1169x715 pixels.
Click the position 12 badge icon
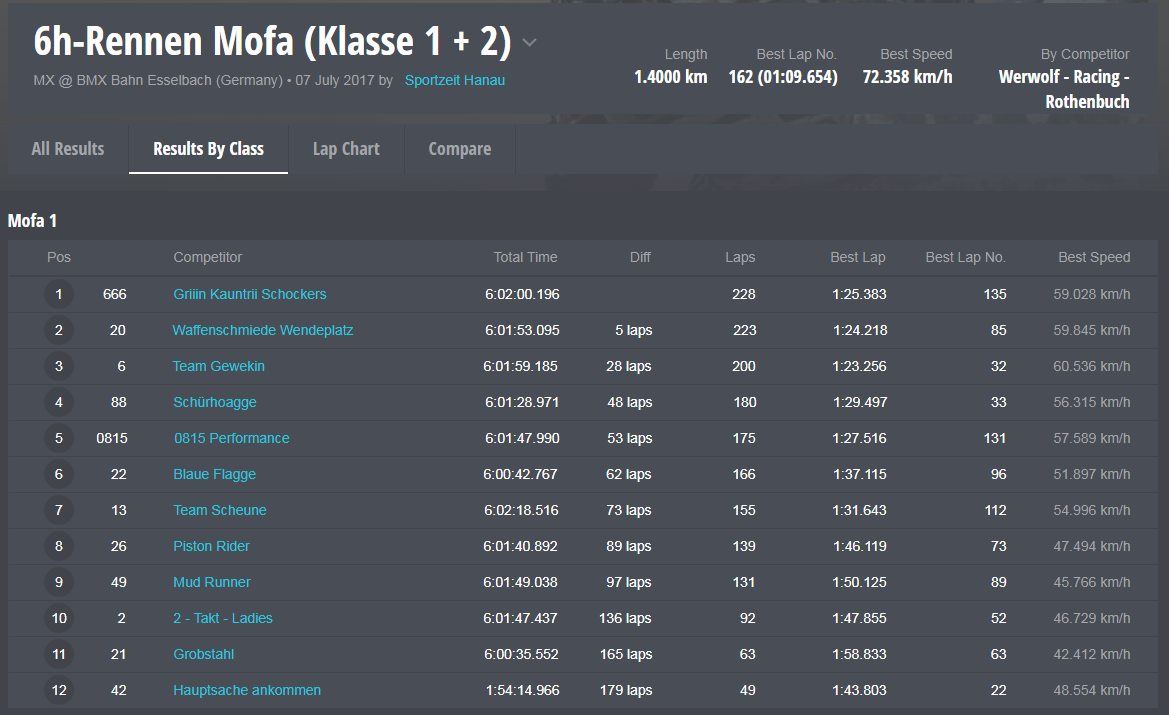coord(59,690)
